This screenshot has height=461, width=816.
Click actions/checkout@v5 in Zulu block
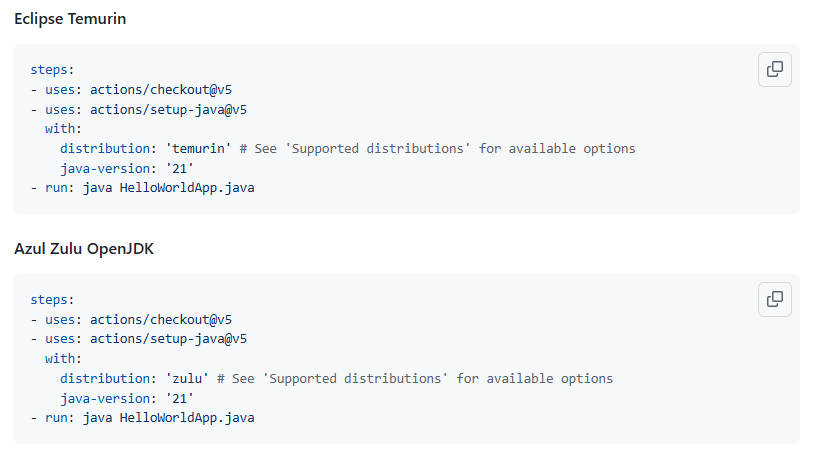point(161,319)
